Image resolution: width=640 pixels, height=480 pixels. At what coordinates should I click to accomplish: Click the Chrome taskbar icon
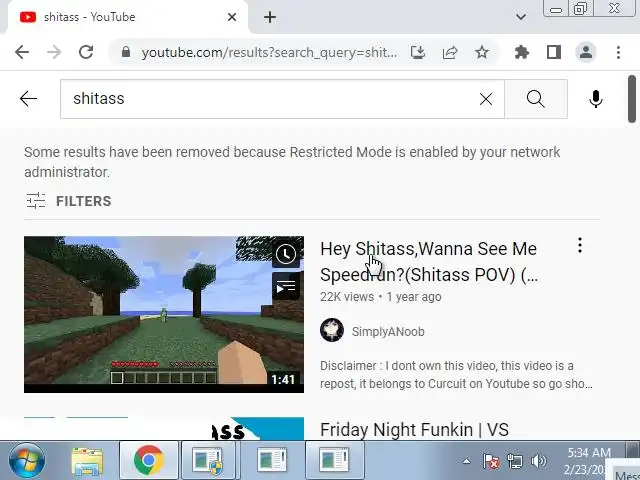coord(149,460)
